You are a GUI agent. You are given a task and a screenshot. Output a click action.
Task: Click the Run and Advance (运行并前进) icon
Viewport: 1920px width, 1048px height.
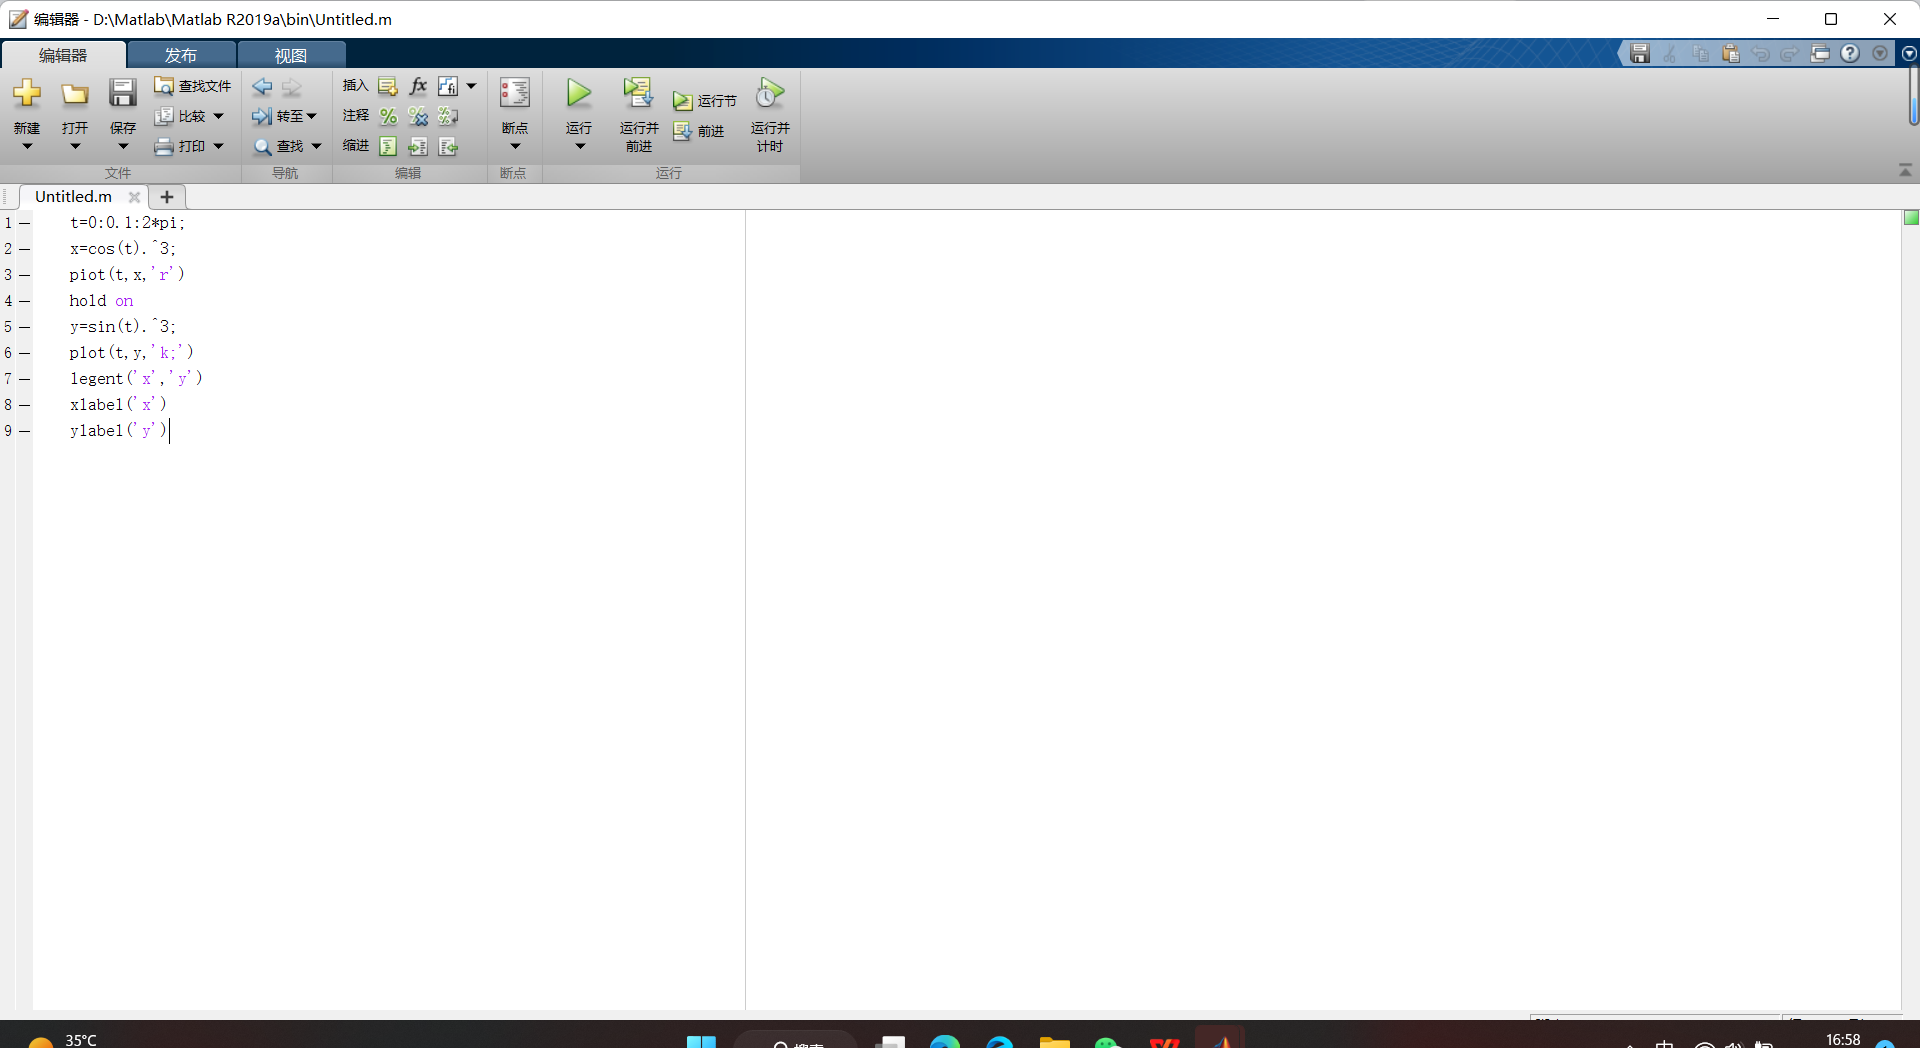tap(638, 93)
